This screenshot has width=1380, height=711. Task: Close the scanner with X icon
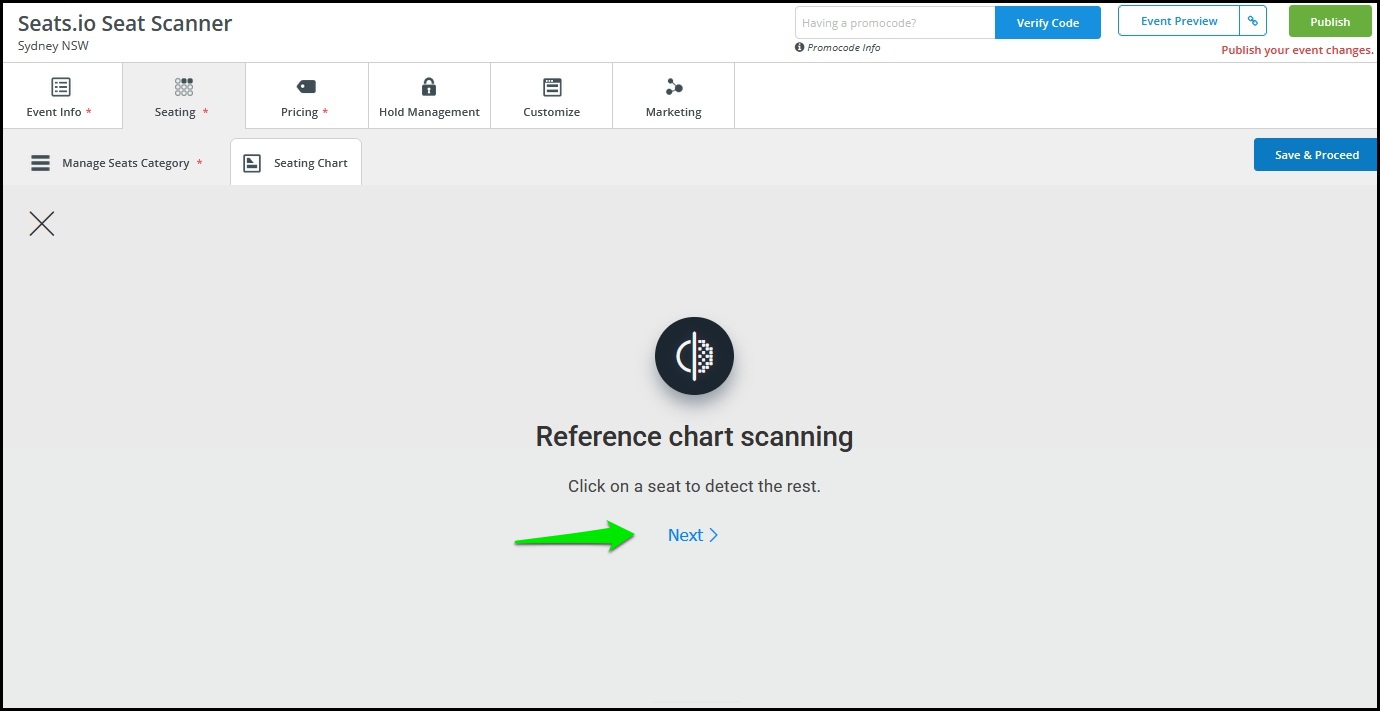coord(42,223)
